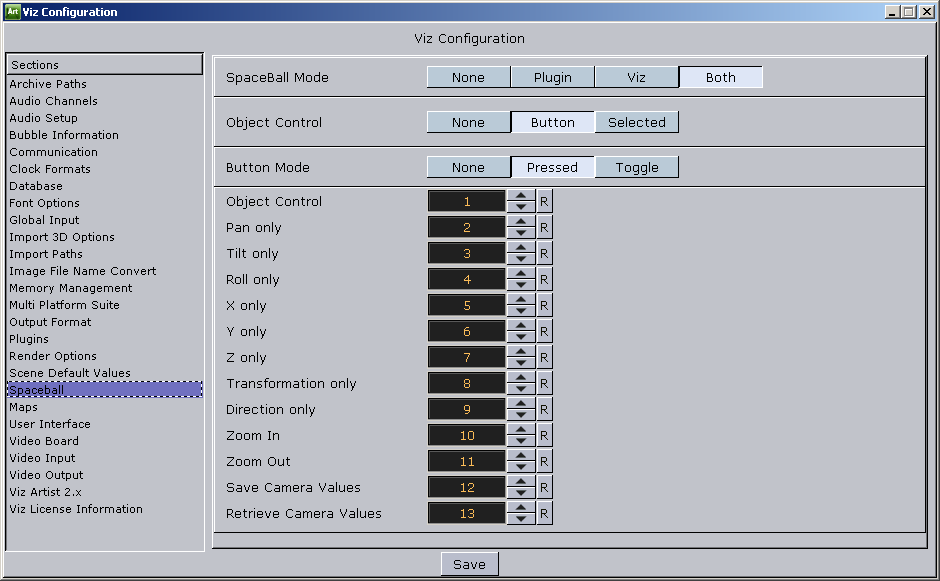Switch Button Mode to Toggle
The width and height of the screenshot is (940, 581).
coord(636,168)
